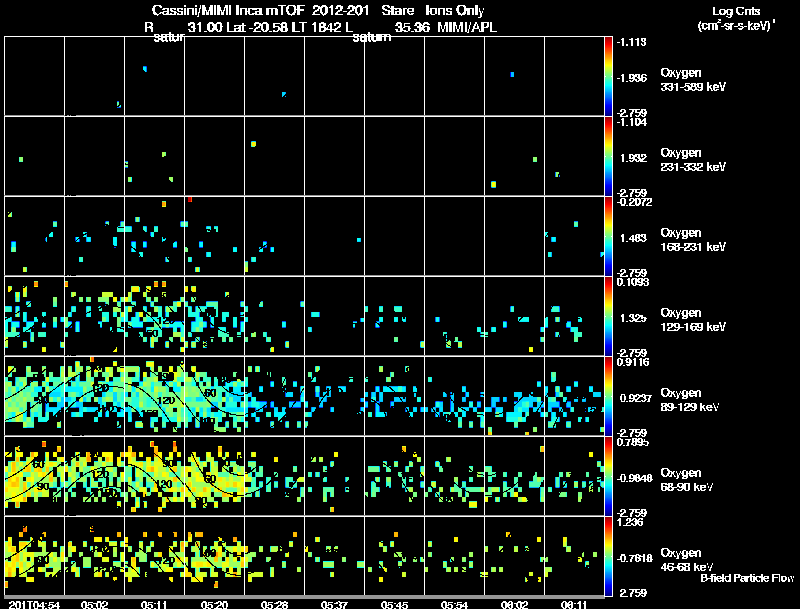800x609 pixels.
Task: Click the "06:11" time tick label
Action: tap(574, 605)
